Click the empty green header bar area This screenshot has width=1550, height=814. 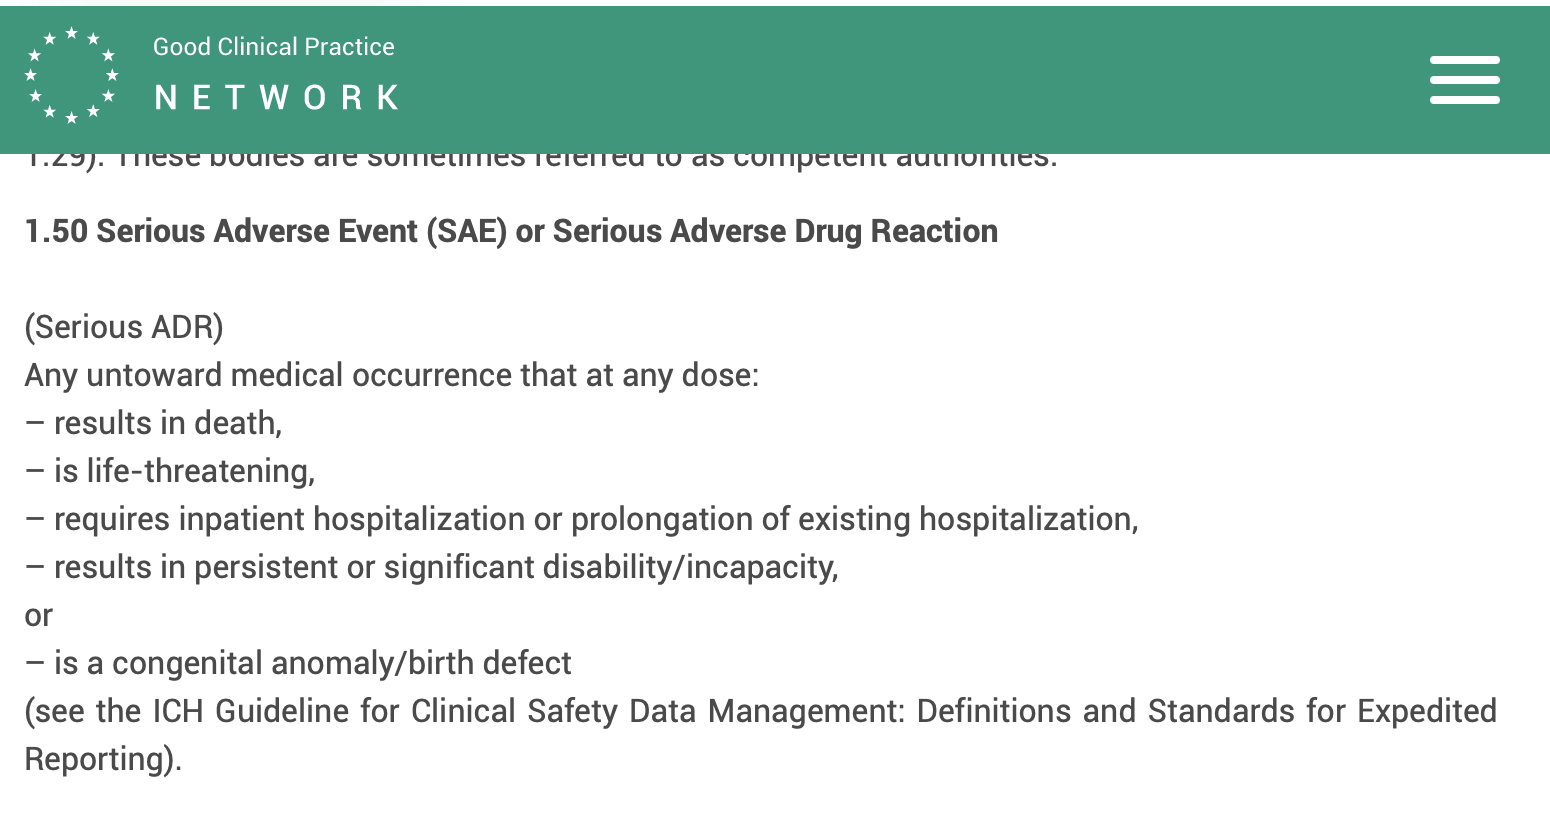click(x=900, y=80)
